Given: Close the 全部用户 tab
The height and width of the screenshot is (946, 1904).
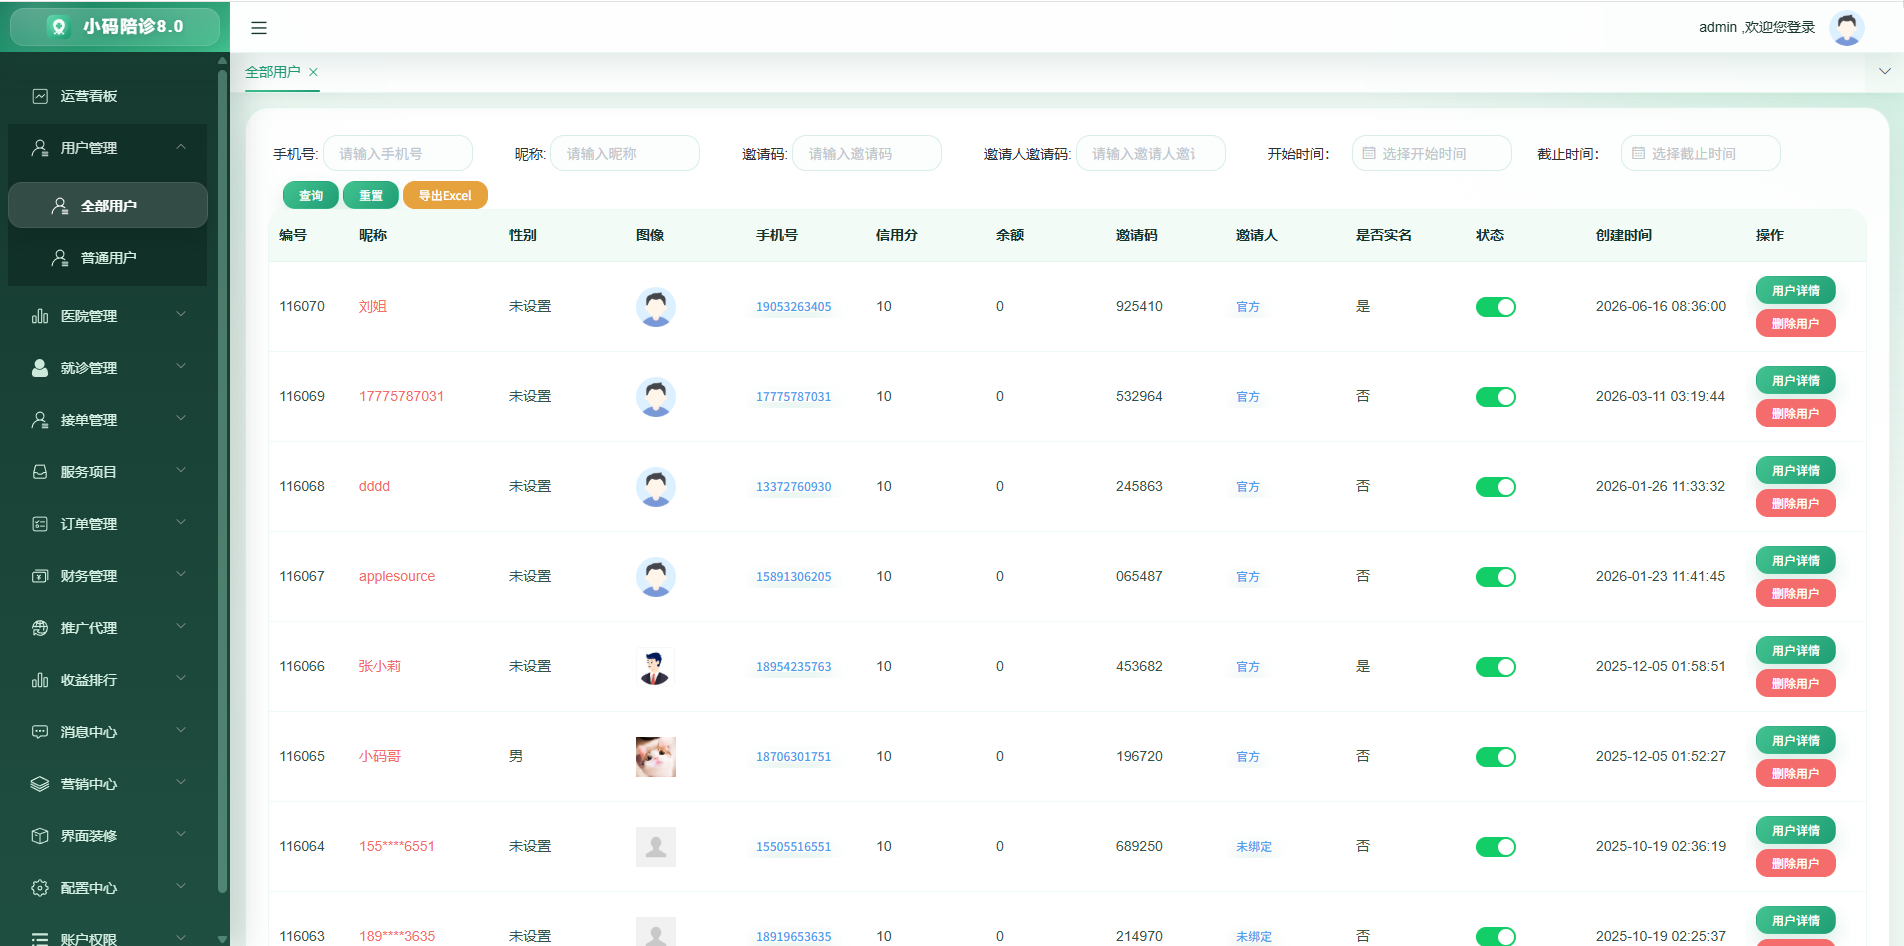Looking at the screenshot, I should 313,72.
